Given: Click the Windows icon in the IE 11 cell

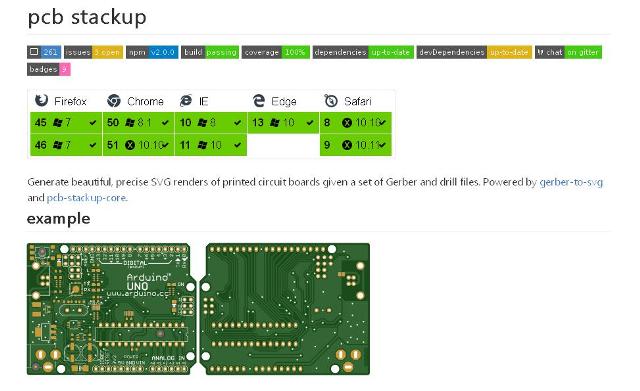Looking at the screenshot, I should click(x=202, y=145).
